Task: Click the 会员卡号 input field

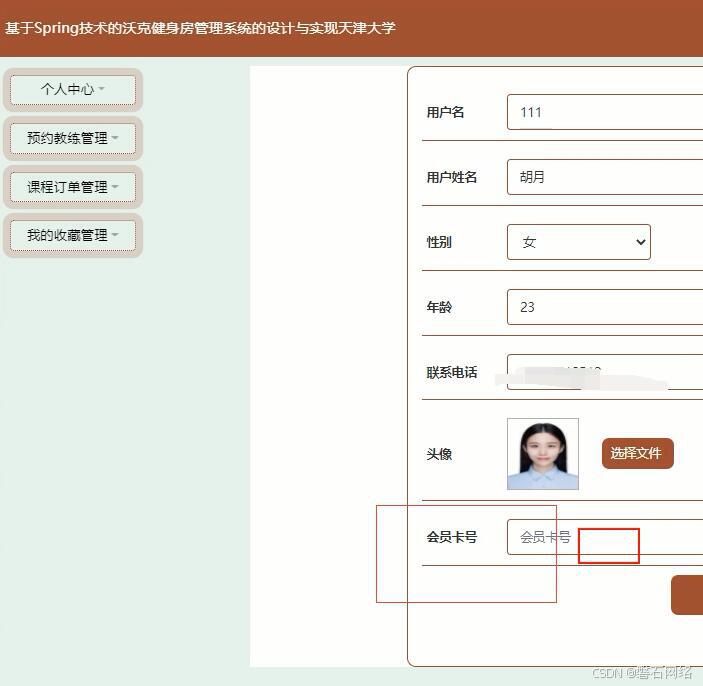Action: (x=605, y=537)
